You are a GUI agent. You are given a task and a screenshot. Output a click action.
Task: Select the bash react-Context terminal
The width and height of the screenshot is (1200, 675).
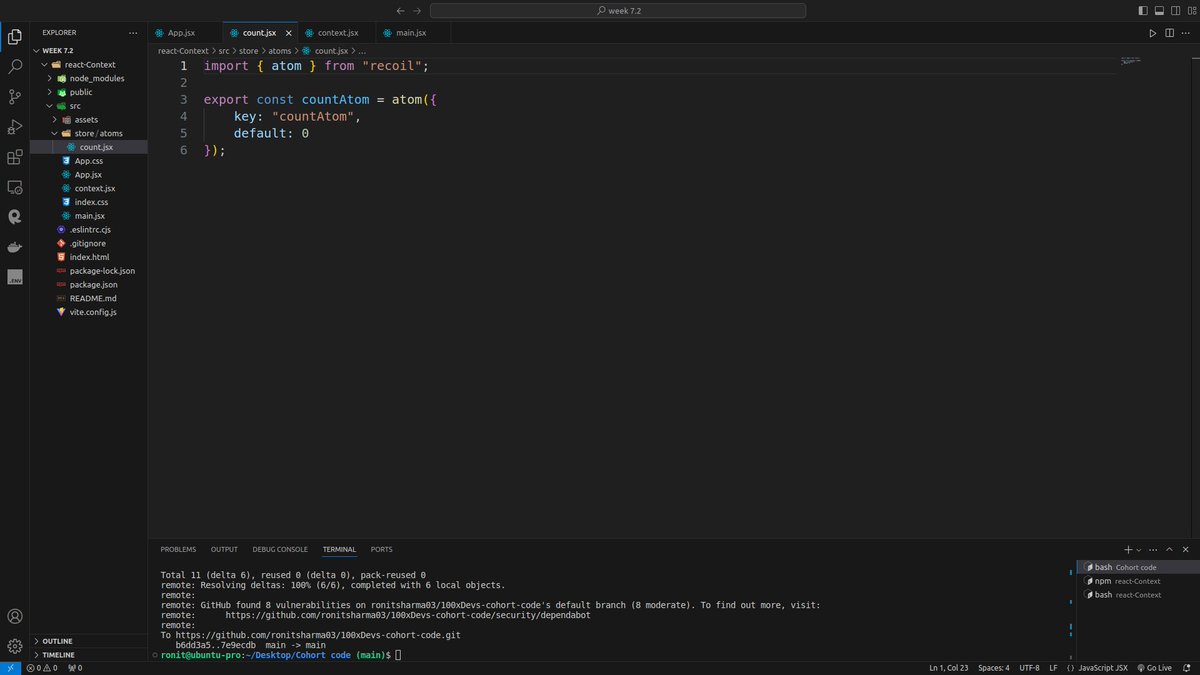point(1137,595)
